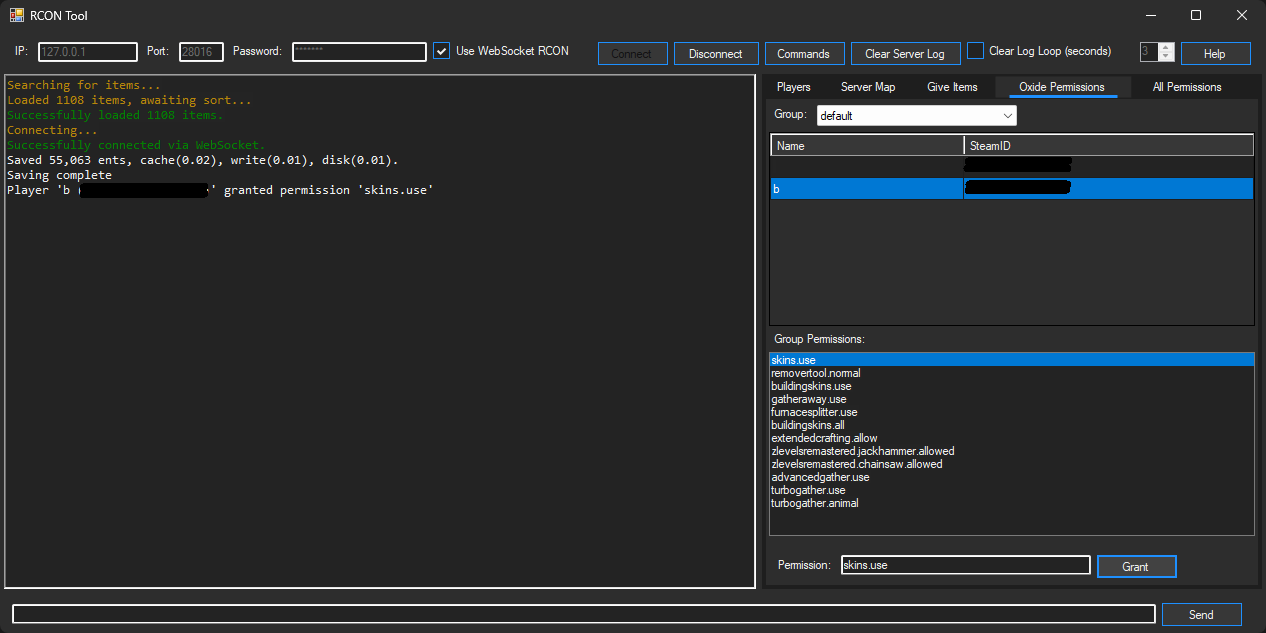Click the Disconnect button
1266x633 pixels.
(x=716, y=53)
